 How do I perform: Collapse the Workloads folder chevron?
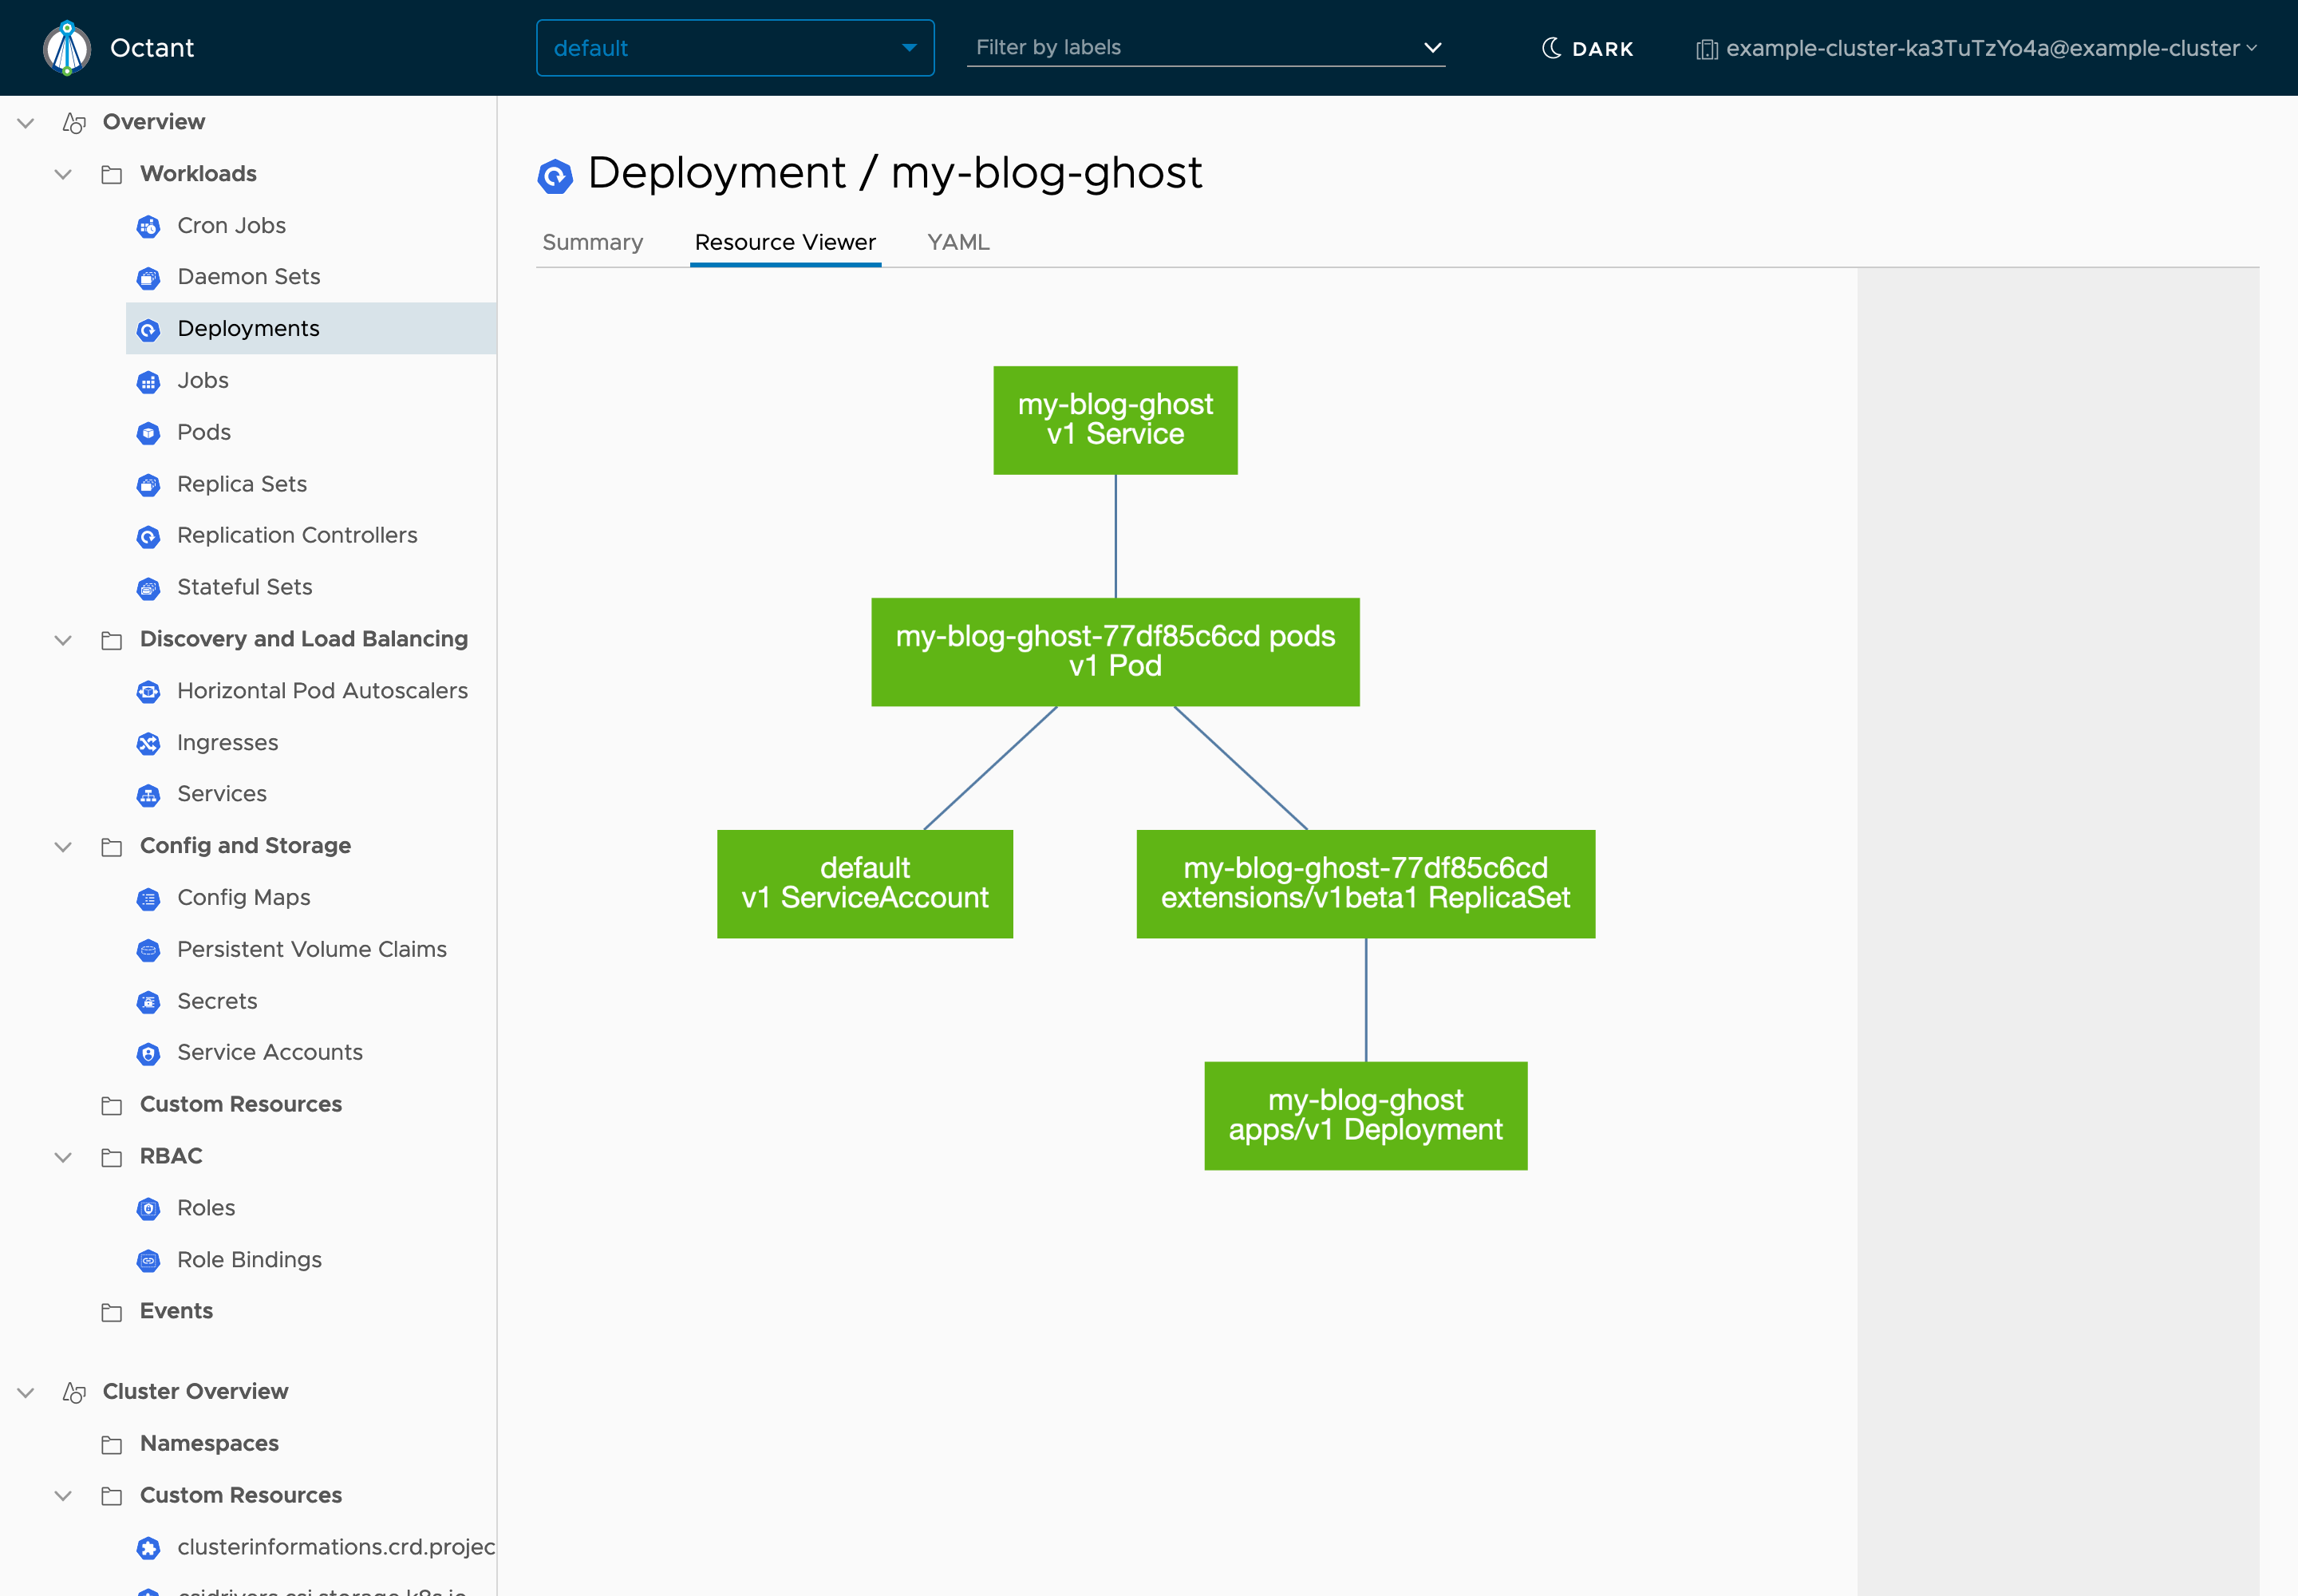pos(63,174)
